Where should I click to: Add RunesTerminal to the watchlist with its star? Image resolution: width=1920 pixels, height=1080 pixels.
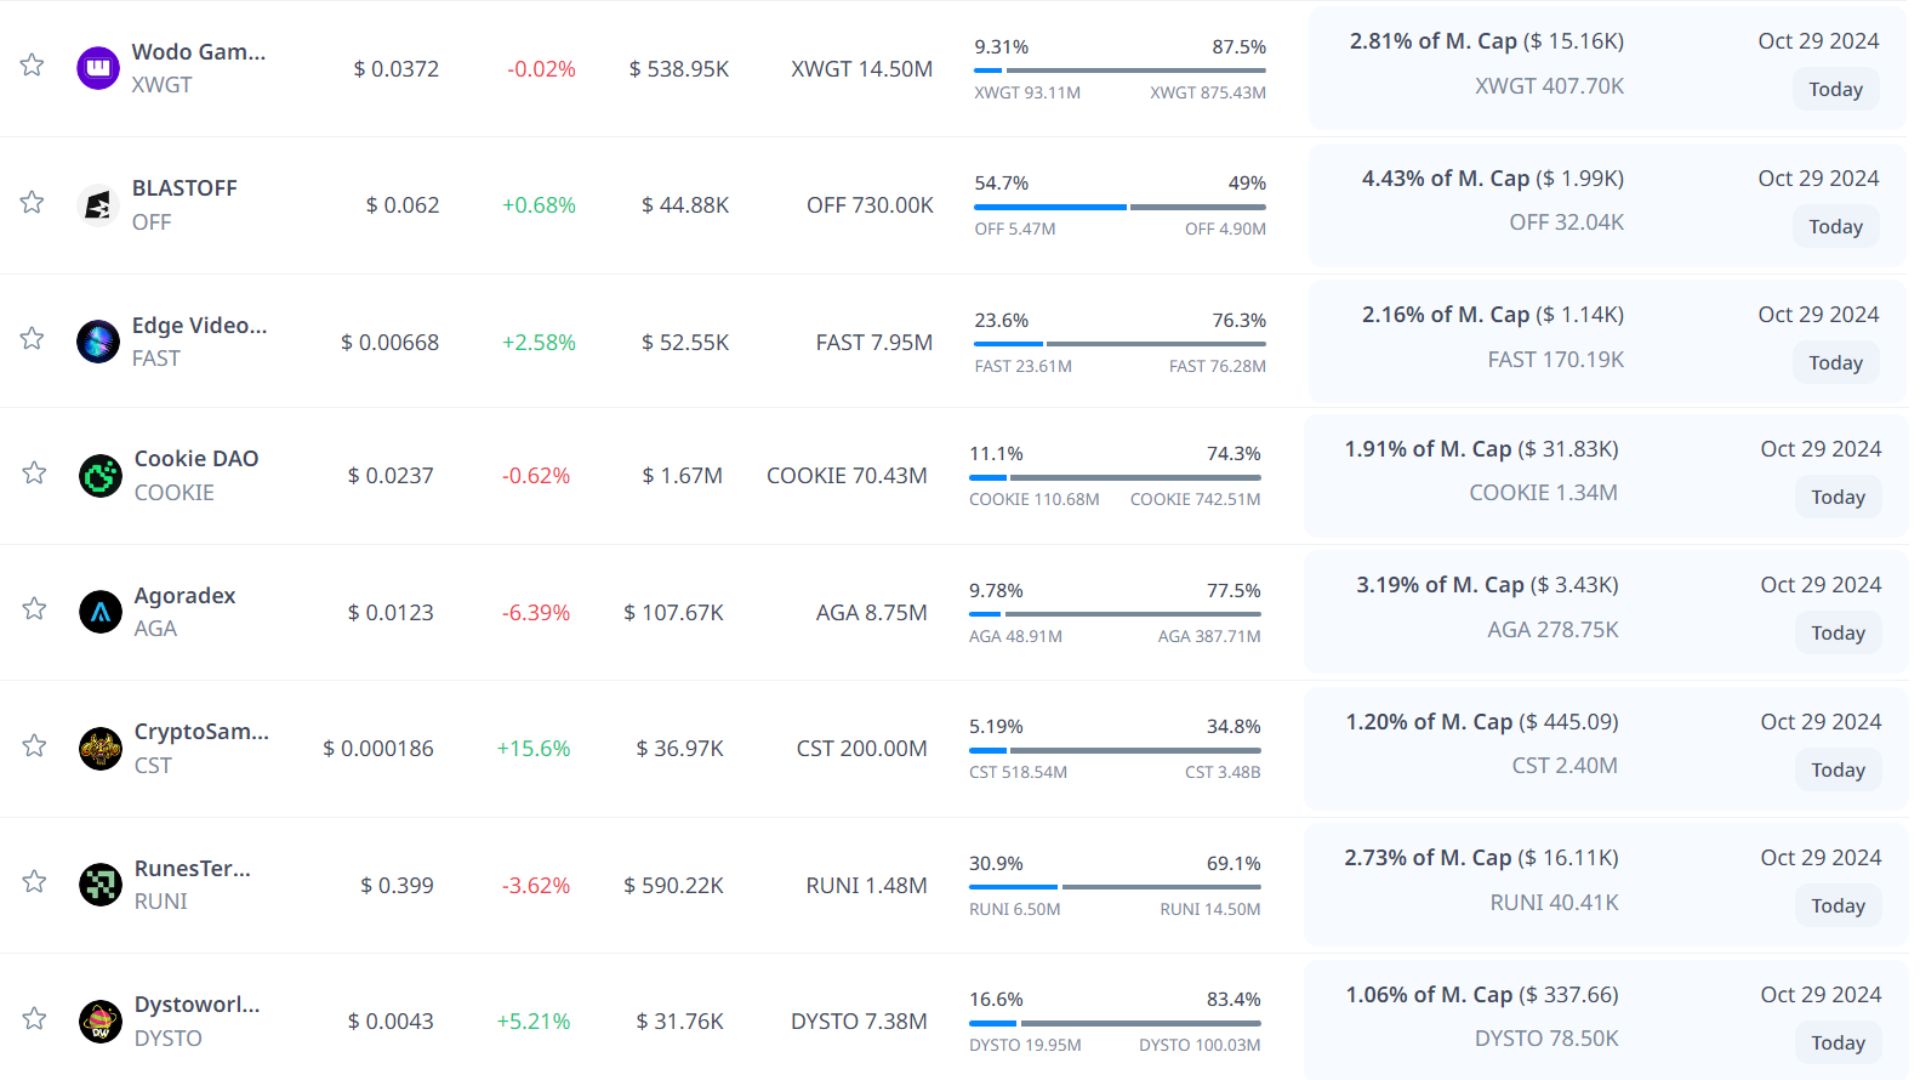[x=34, y=882]
